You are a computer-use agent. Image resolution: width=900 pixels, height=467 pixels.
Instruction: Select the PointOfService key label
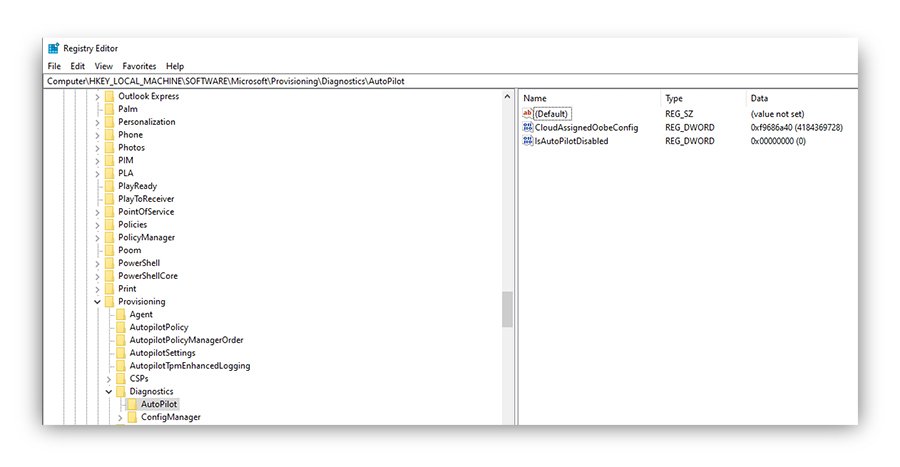coord(146,212)
